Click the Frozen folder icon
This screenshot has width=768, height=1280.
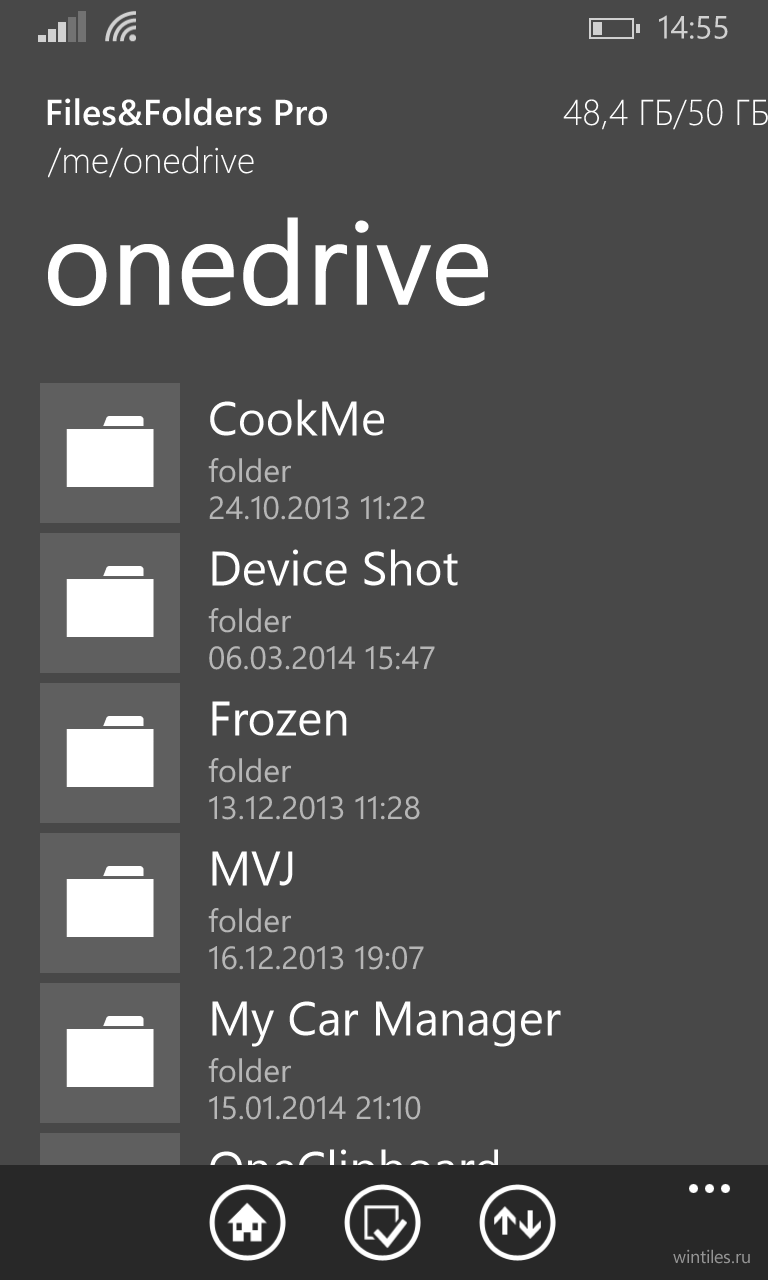coord(110,753)
